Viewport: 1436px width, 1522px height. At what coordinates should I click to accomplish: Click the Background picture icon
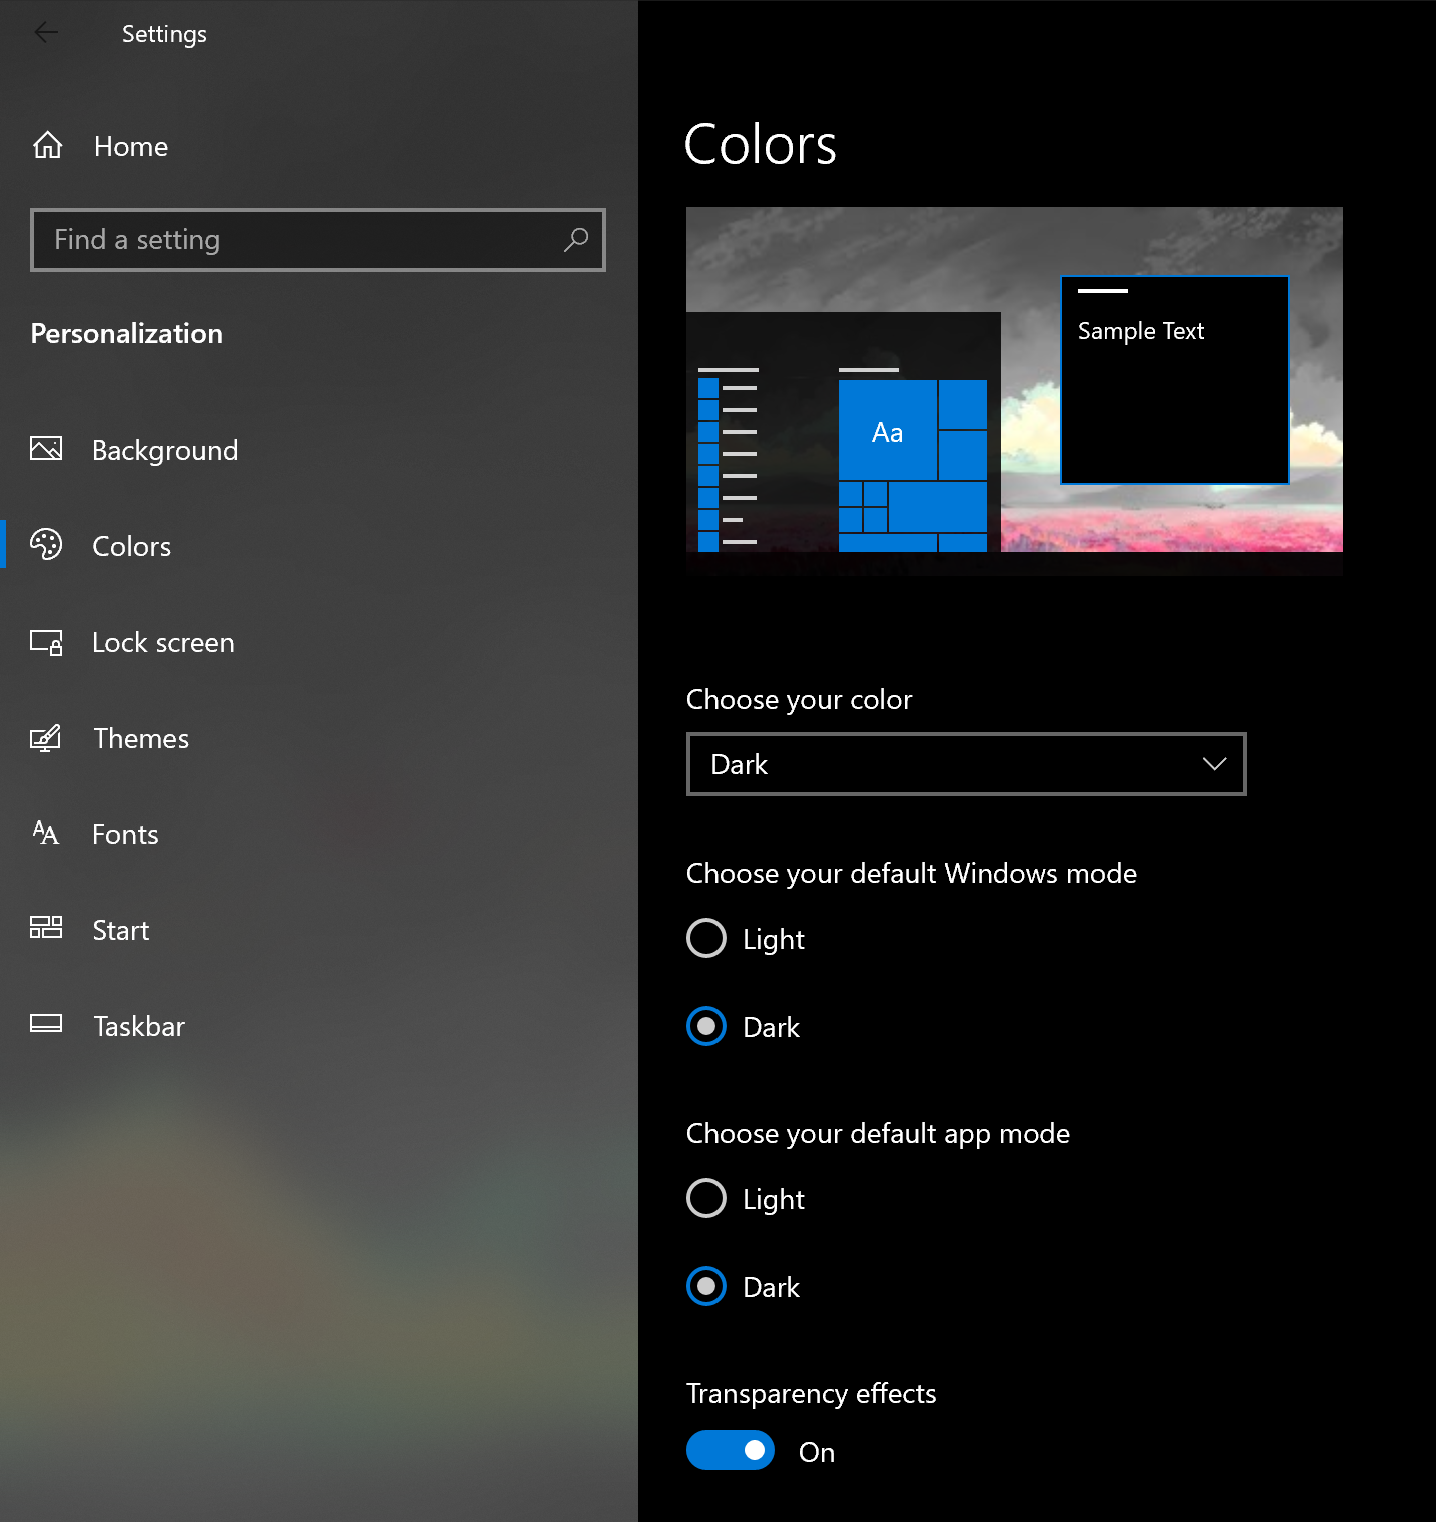point(46,449)
